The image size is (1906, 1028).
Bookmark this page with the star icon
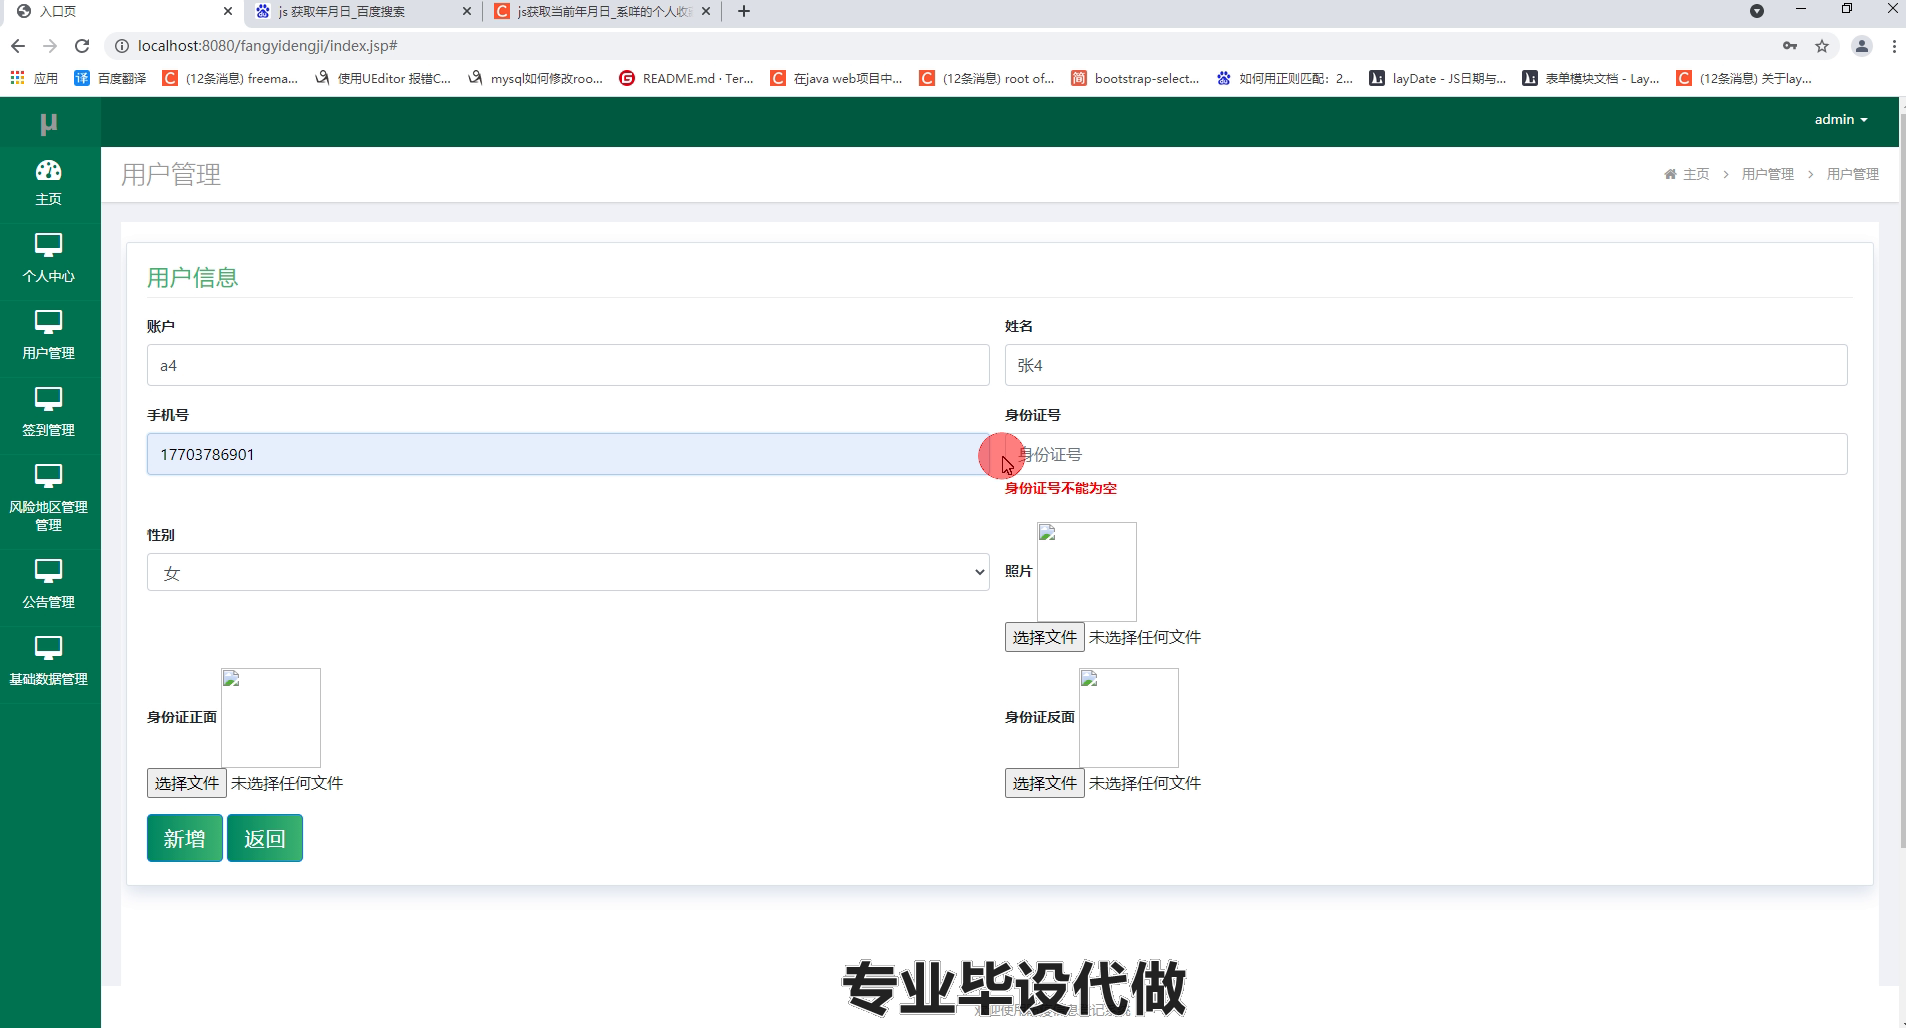[x=1822, y=46]
